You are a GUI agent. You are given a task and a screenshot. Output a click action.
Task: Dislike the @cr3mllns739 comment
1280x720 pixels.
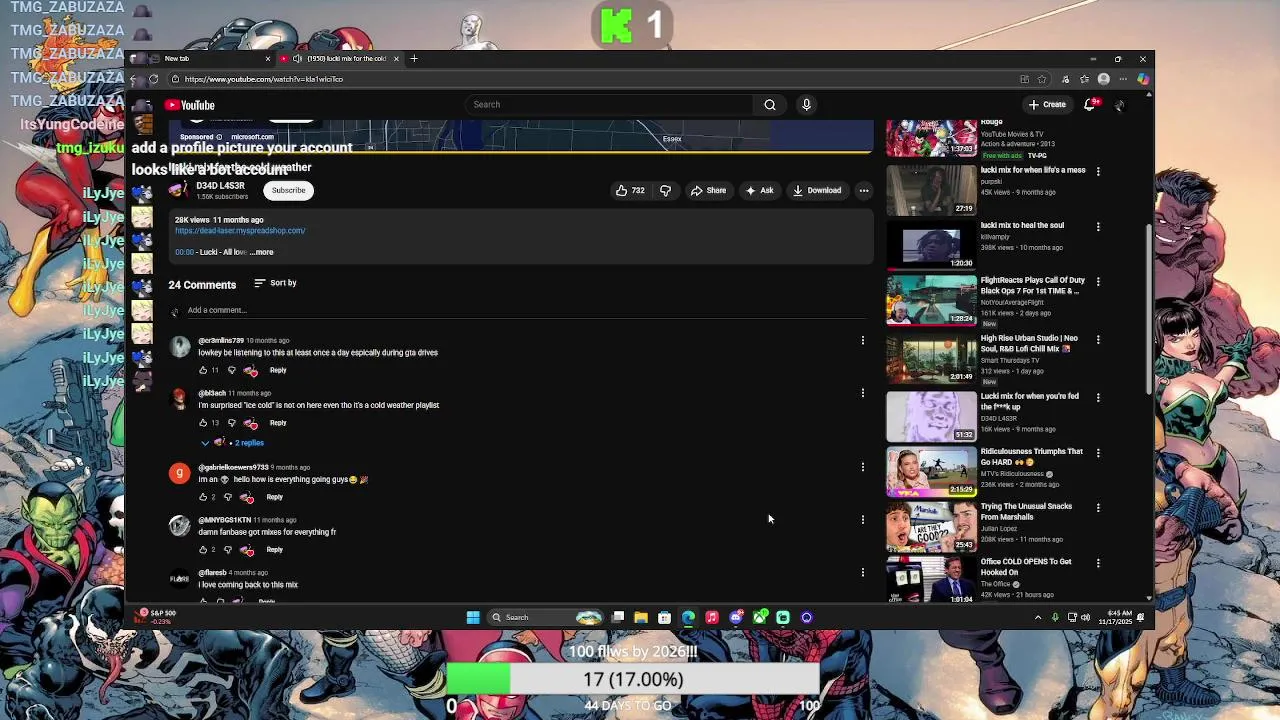pos(231,370)
